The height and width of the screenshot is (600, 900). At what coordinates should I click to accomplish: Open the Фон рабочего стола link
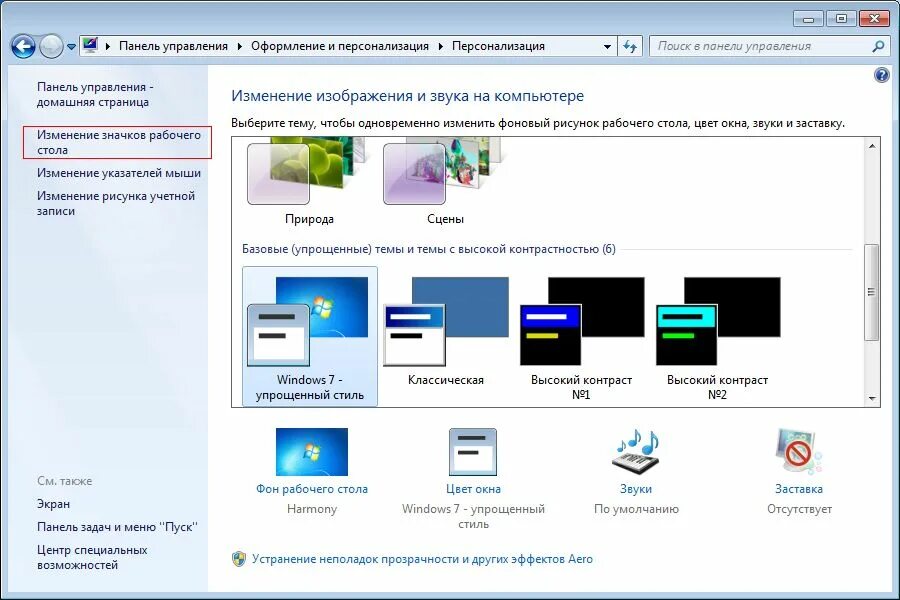coord(312,489)
